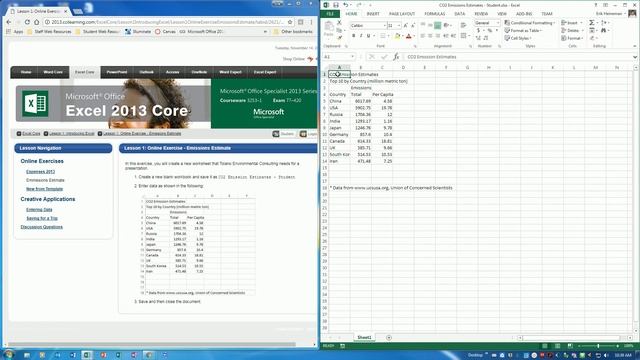Click the Chrome home icon

pos(37,22)
